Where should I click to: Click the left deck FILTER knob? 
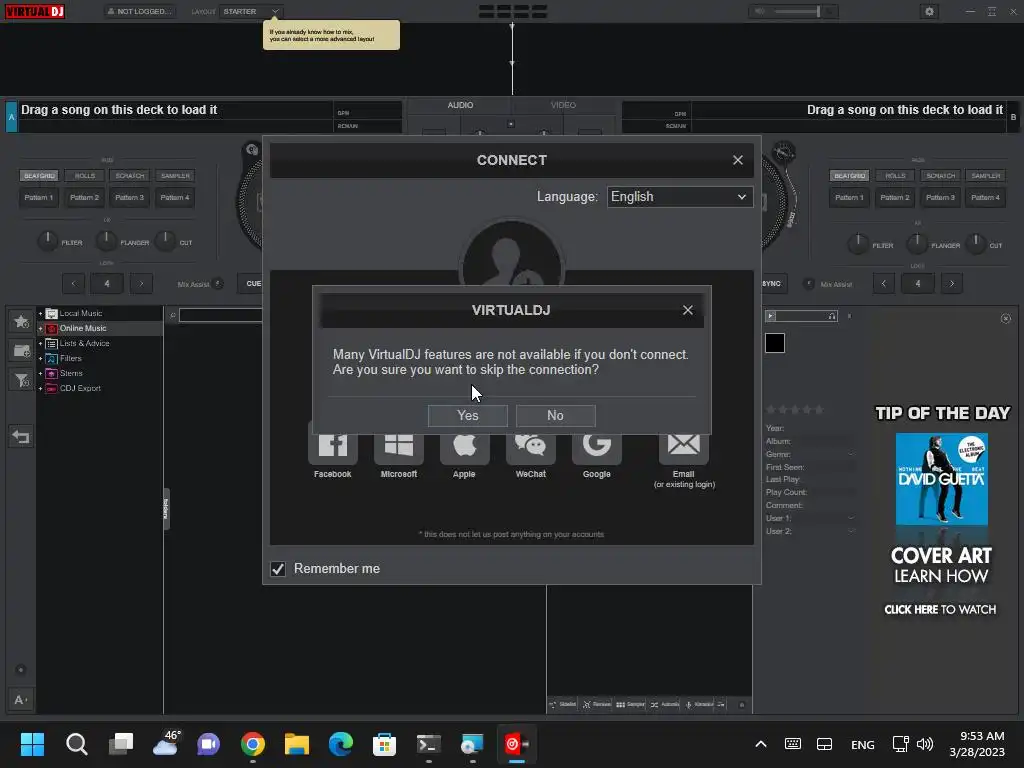(47, 241)
